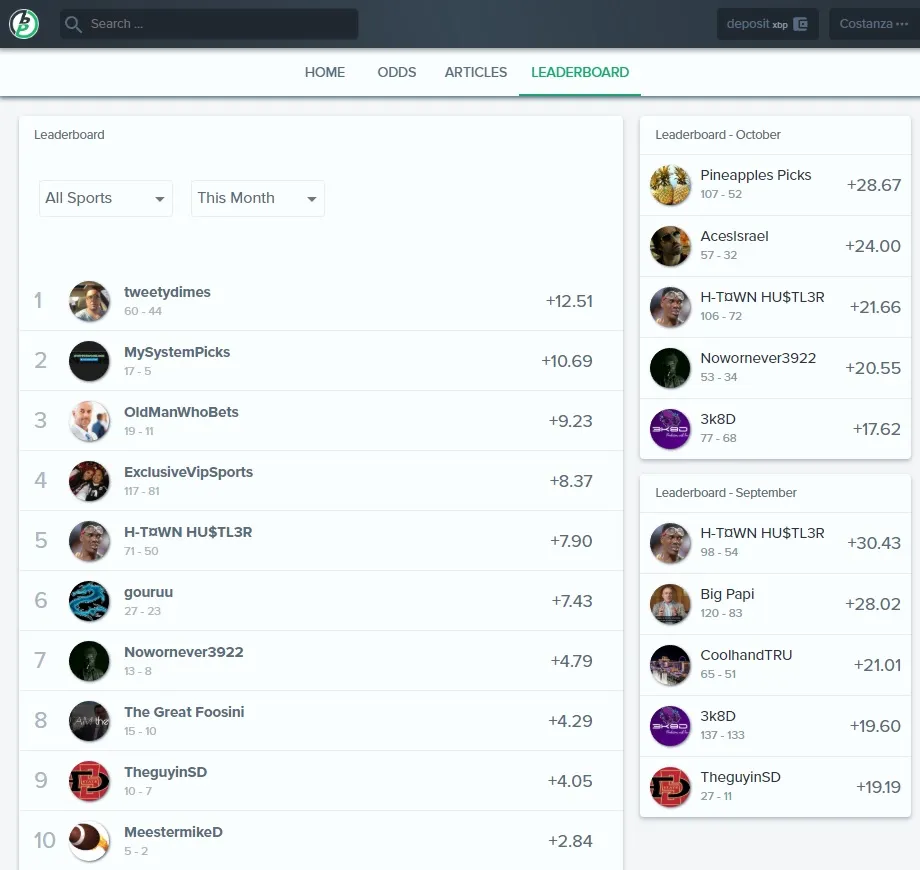The width and height of the screenshot is (920, 870).
Task: Click Big Papi in the September leaderboard
Action: [727, 594]
